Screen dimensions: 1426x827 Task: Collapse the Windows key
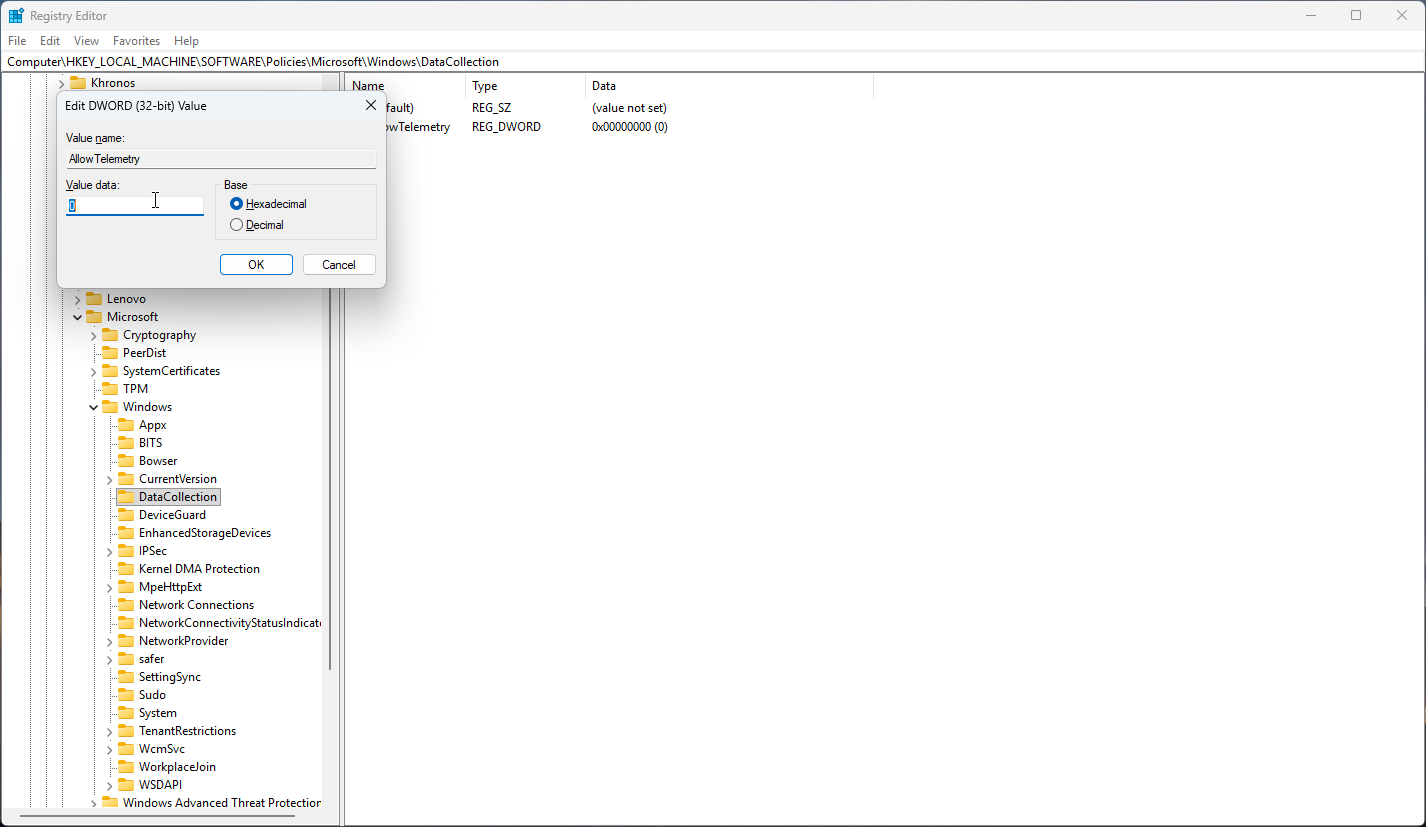tap(94, 407)
